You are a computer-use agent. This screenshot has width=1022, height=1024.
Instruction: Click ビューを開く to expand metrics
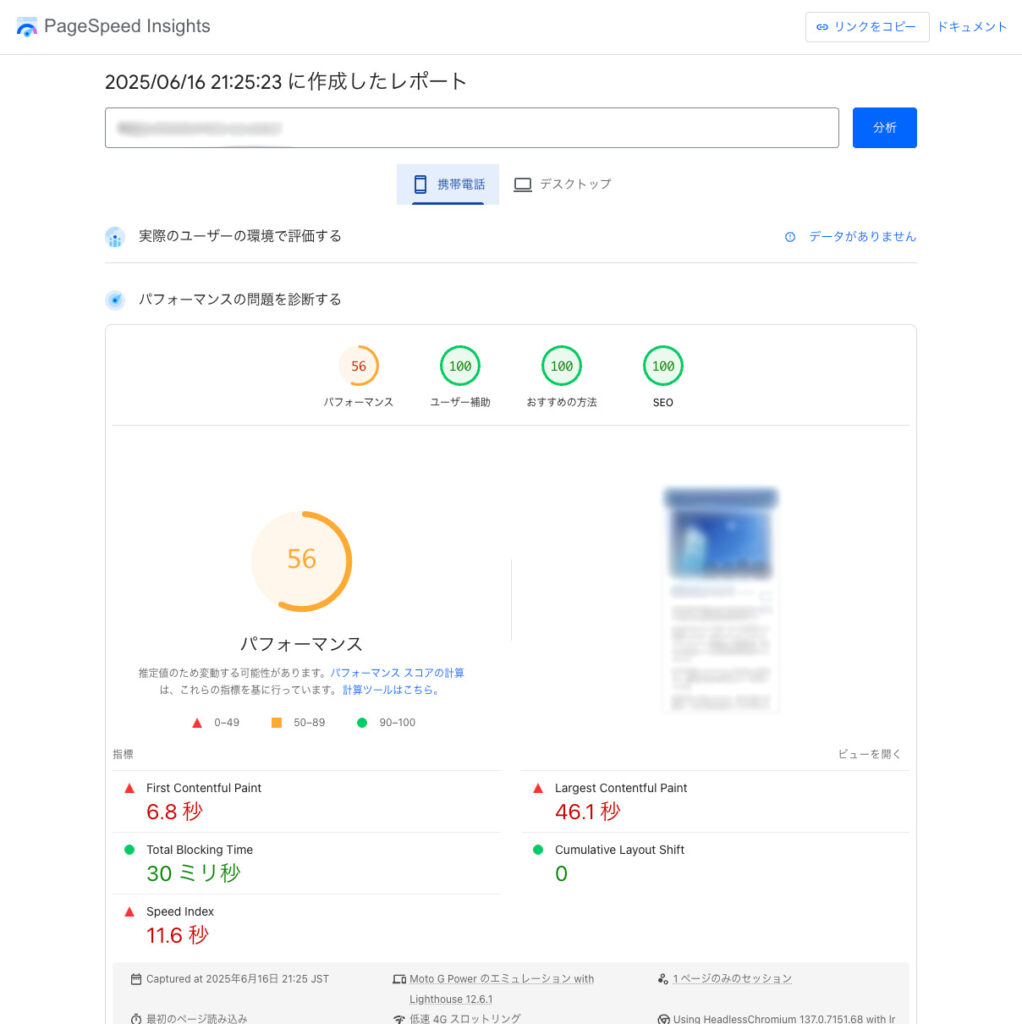click(x=869, y=754)
